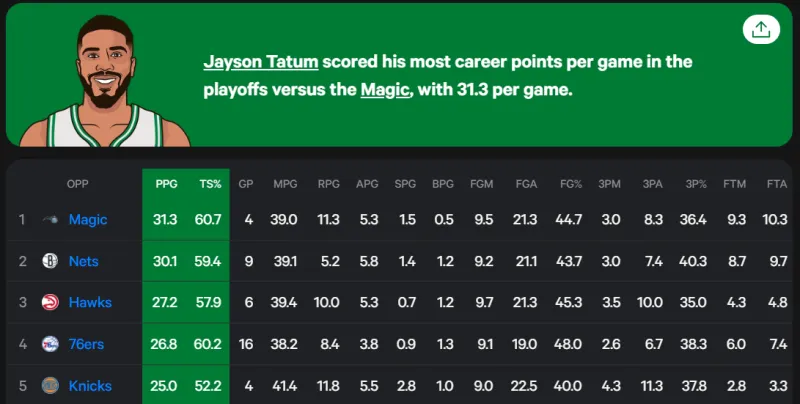Screen dimensions: 800x404
Task: Click the Magic team logo icon
Action: [x=51, y=220]
